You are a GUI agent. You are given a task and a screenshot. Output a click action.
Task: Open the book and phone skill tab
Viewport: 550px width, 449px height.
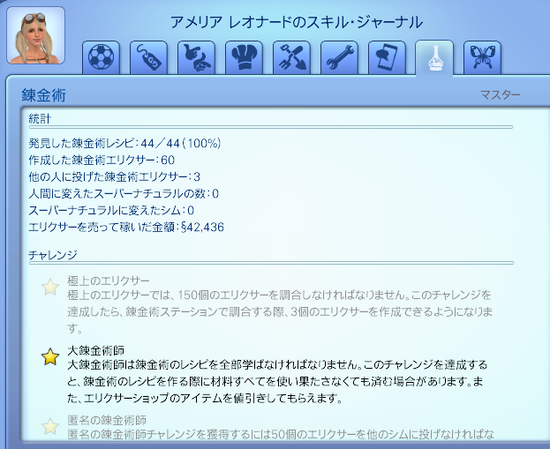coord(387,58)
